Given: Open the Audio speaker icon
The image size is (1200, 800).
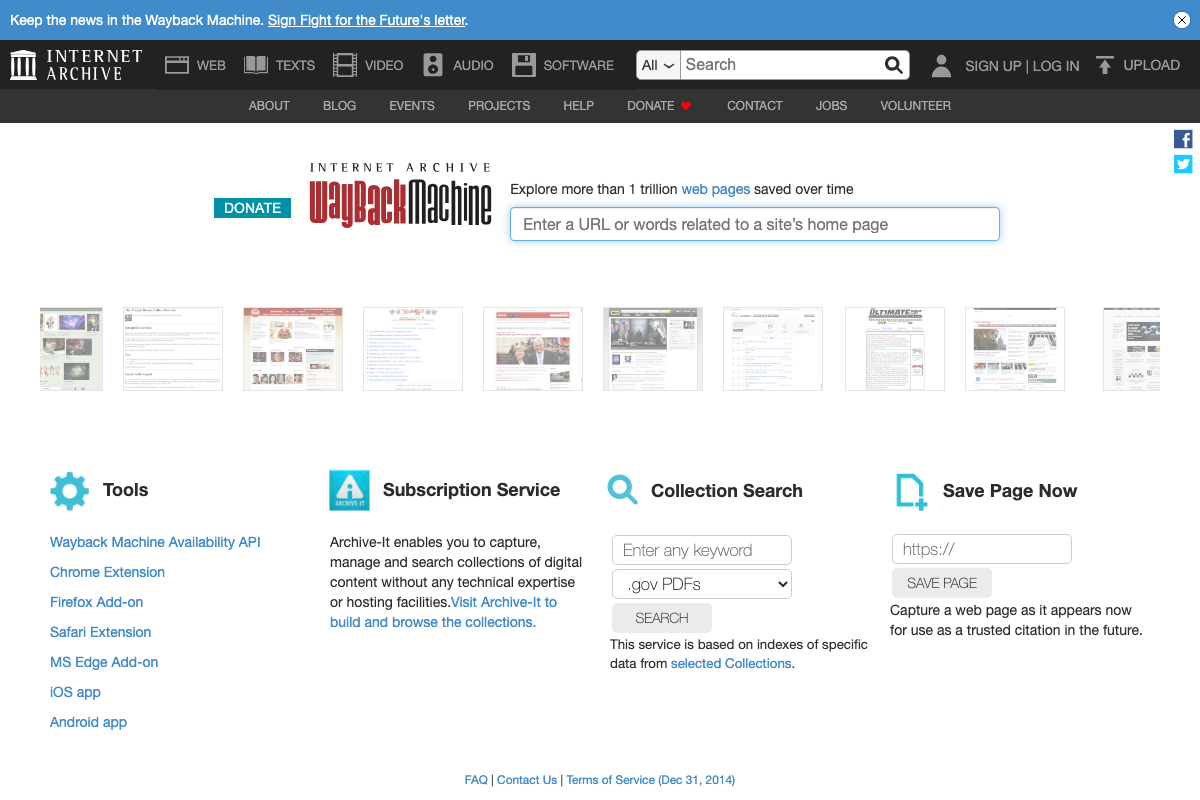Looking at the screenshot, I should coord(433,65).
